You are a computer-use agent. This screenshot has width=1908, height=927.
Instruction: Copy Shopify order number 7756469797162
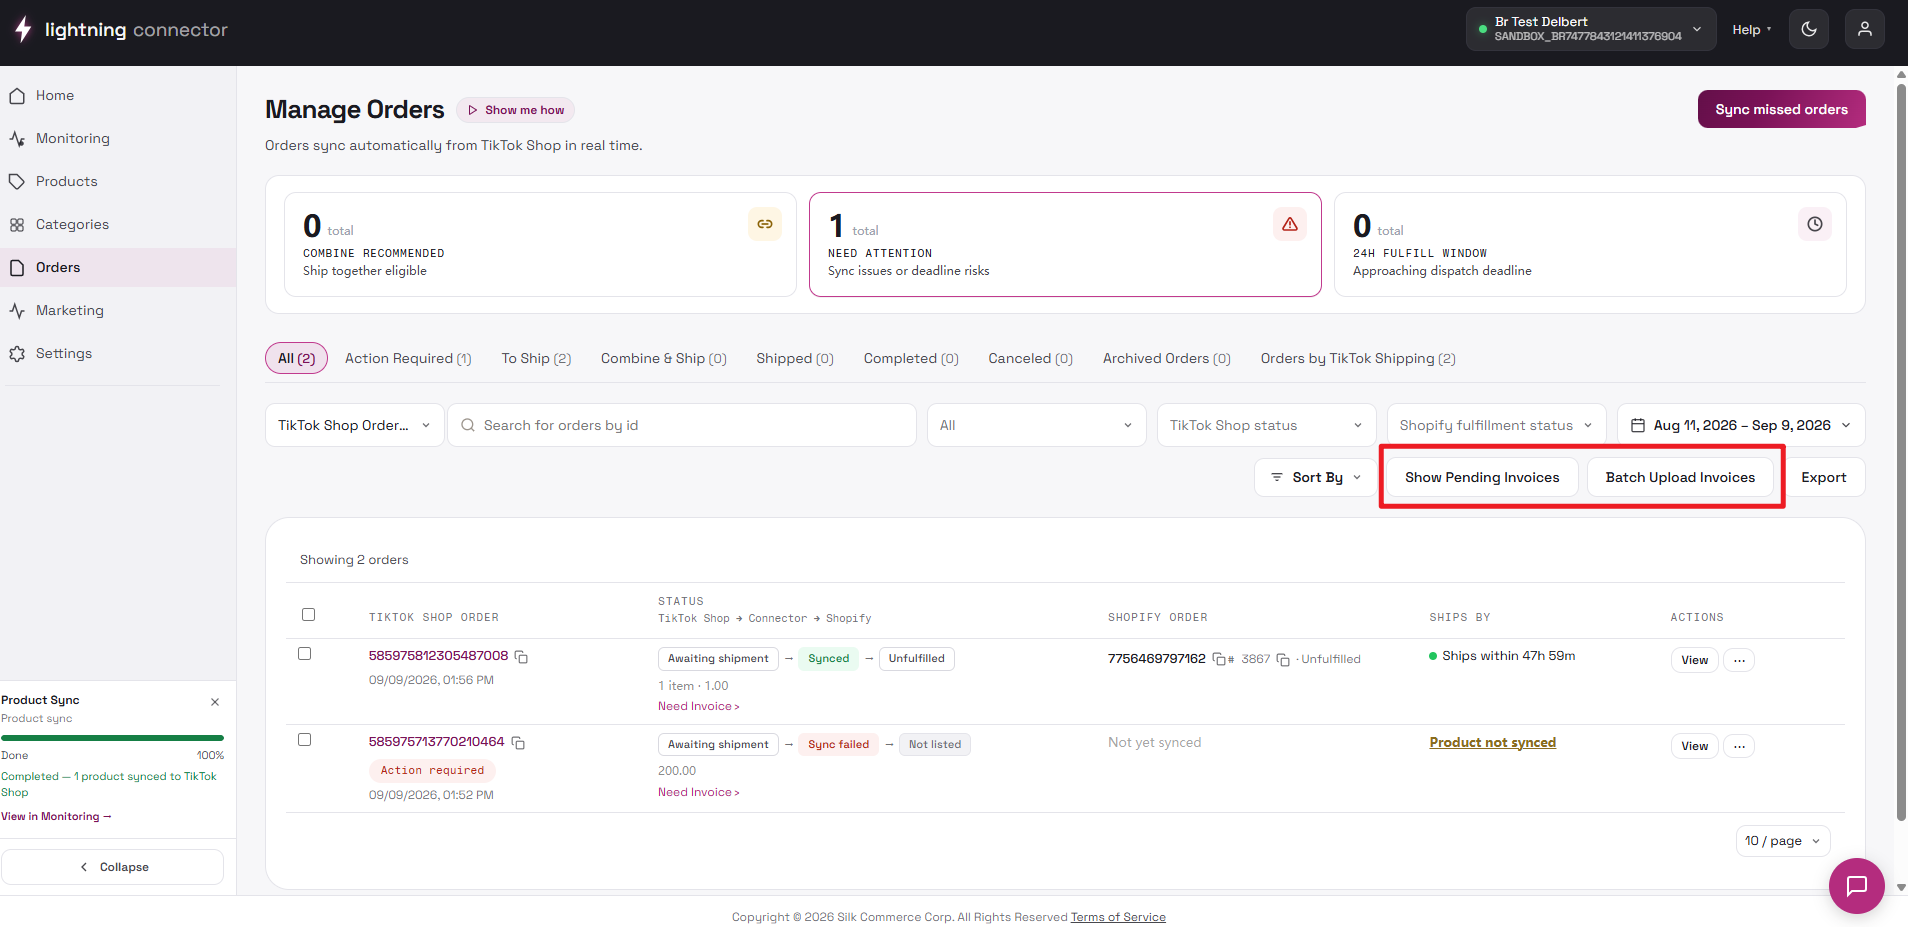click(1218, 659)
